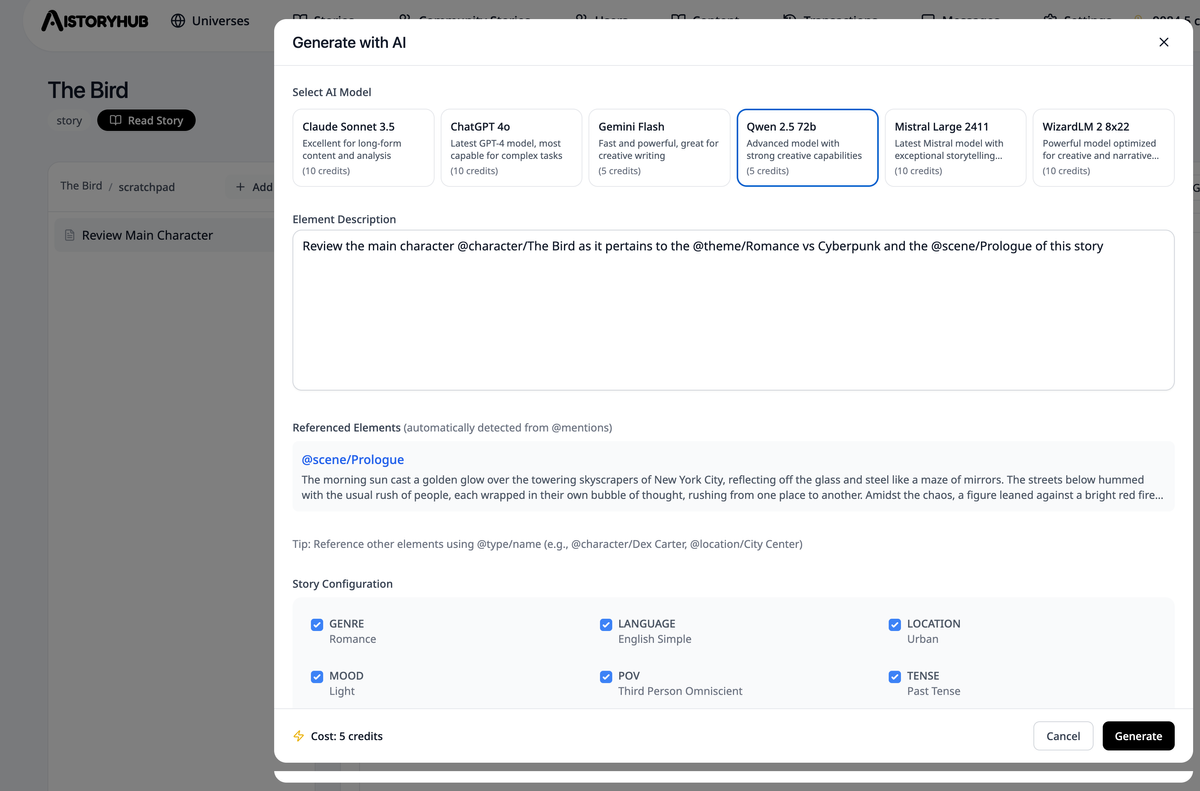The image size is (1200, 791).
Task: Open the @scene/Prologue referenced element link
Action: [x=353, y=459]
